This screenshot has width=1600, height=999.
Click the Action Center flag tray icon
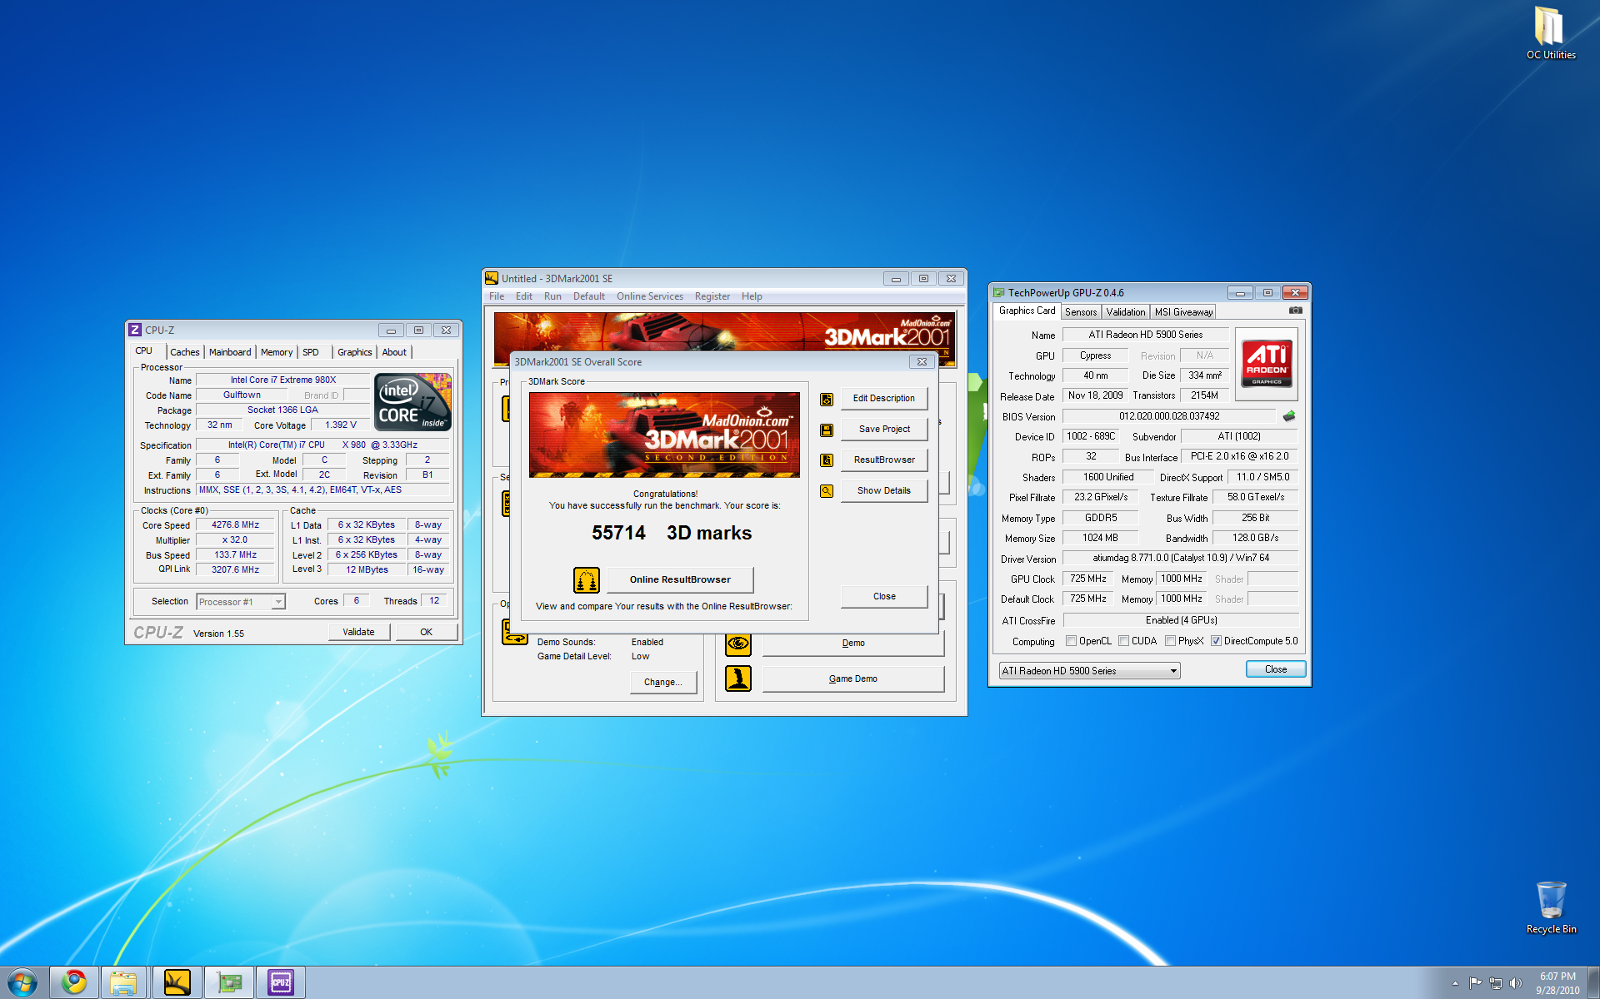1476,983
